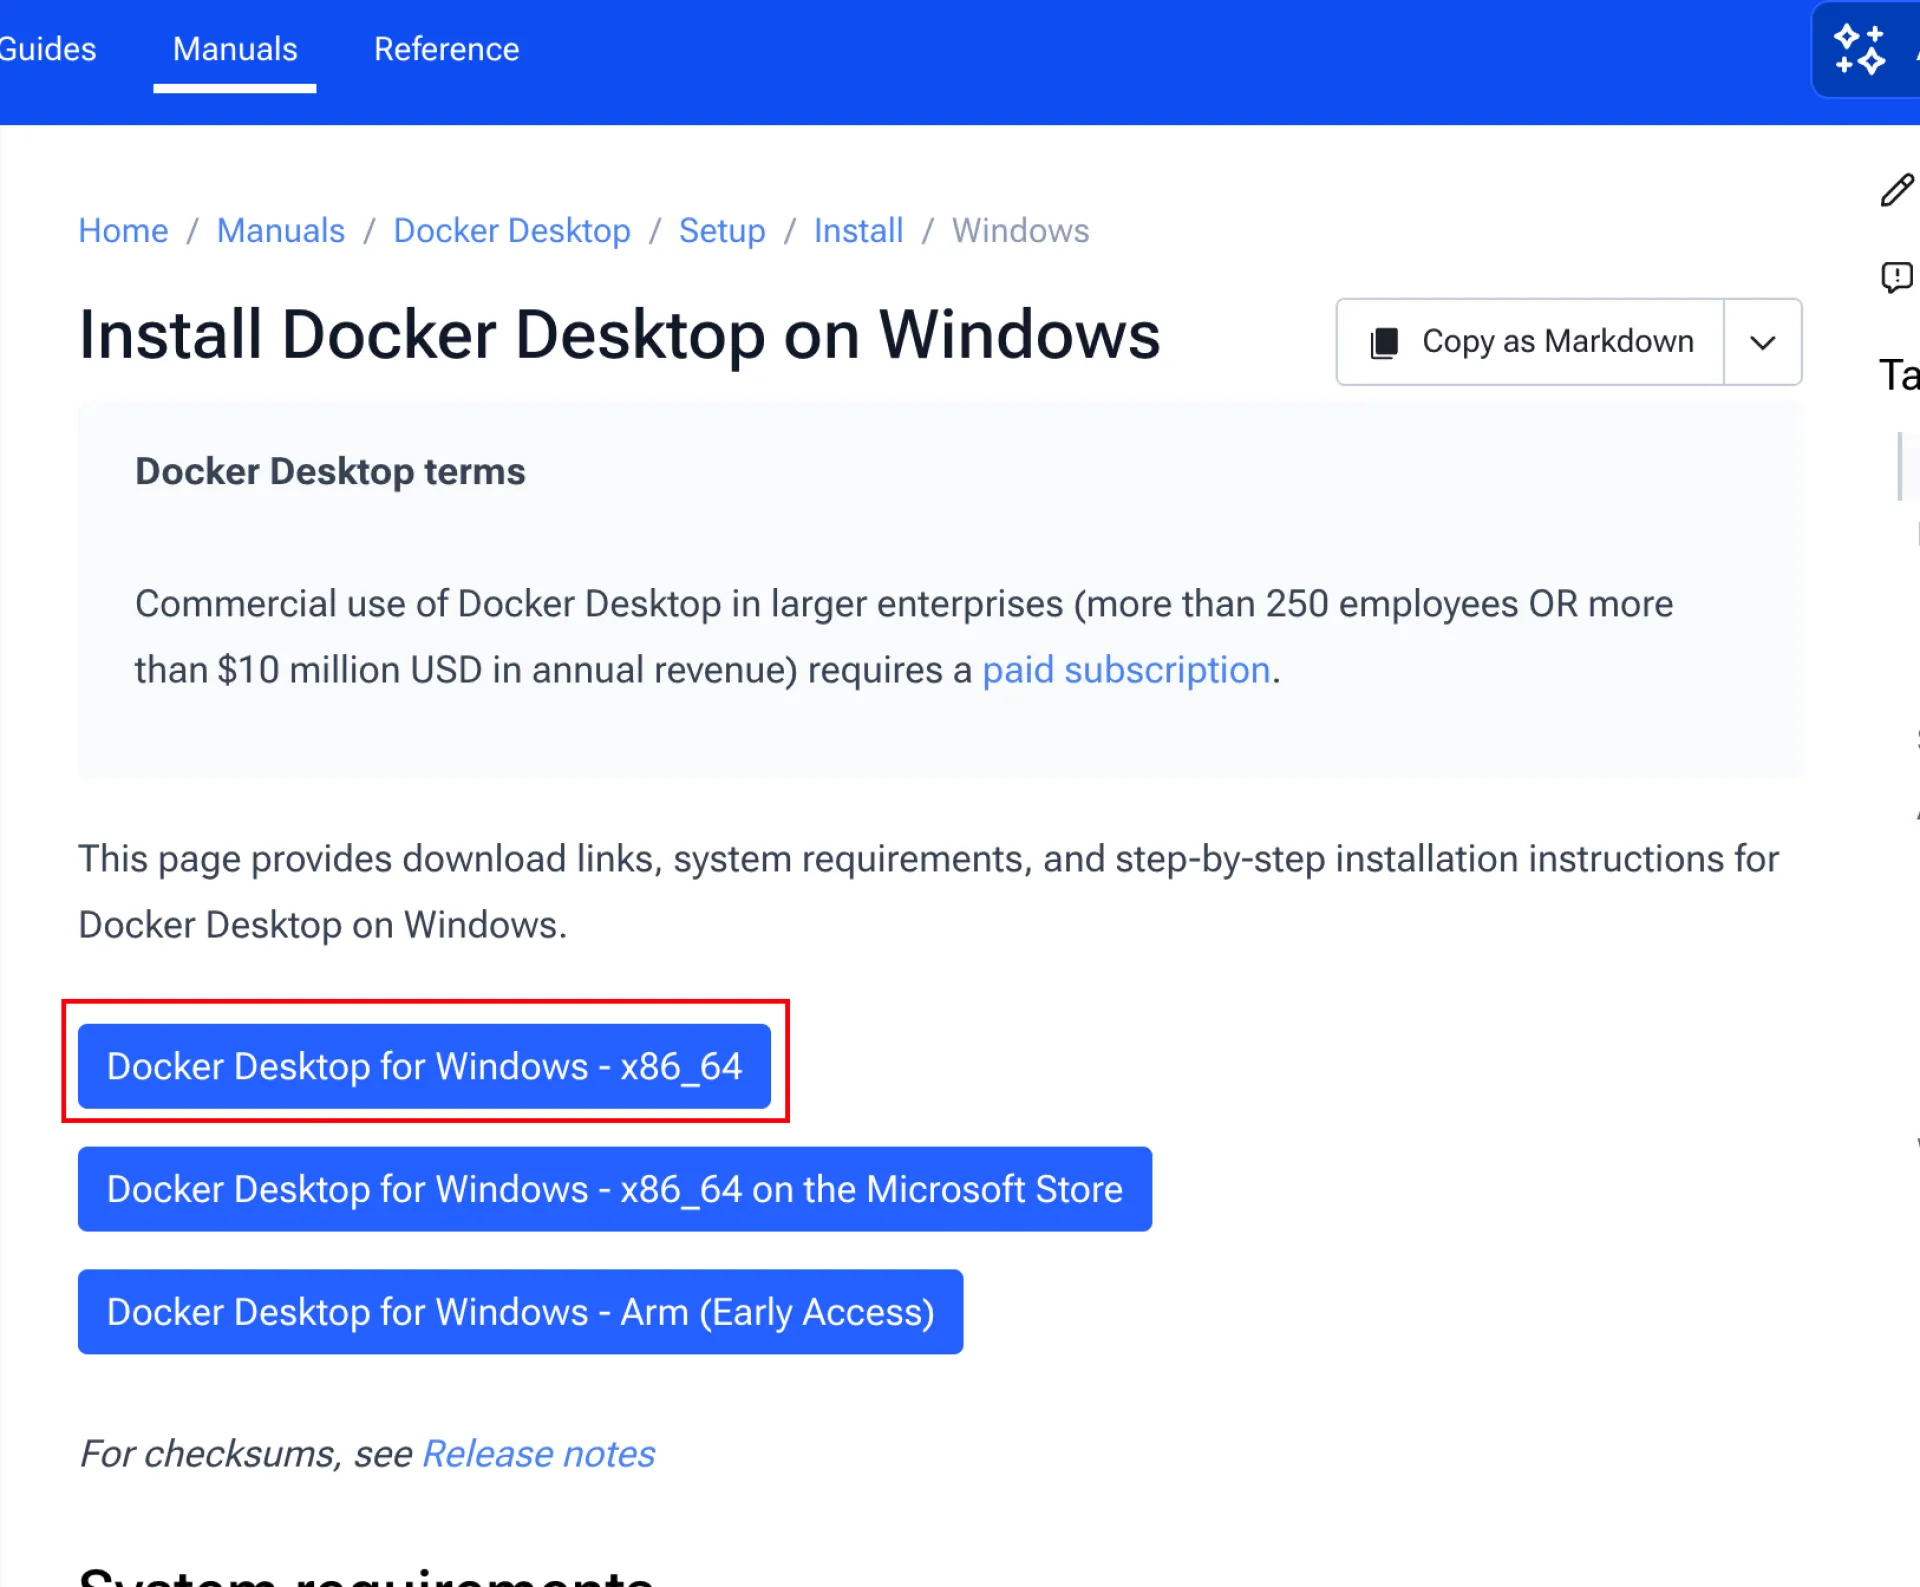Go to Home breadcrumb link
Screen dimensions: 1920x1587
[123, 231]
